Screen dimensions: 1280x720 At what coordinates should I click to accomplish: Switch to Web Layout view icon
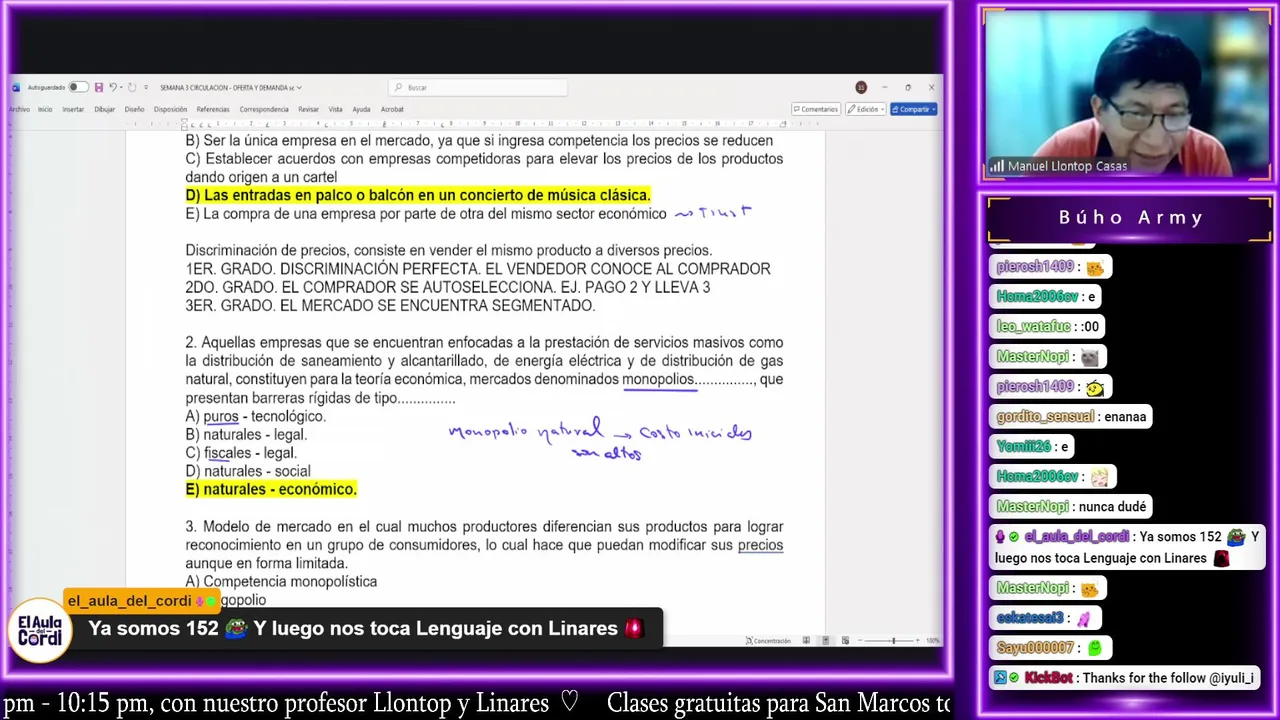[x=845, y=640]
